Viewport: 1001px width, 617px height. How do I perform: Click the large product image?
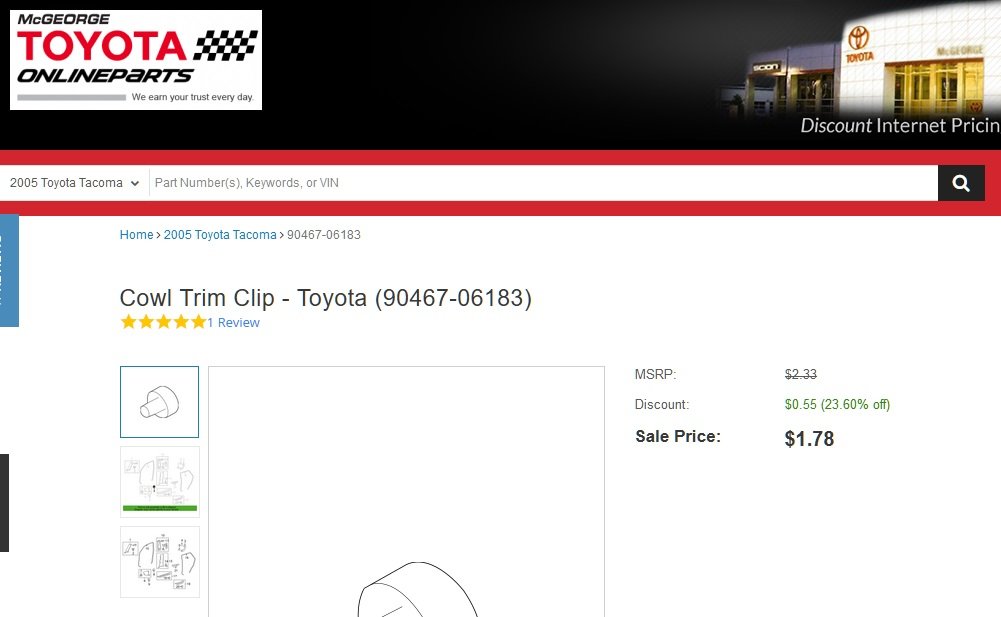[x=407, y=492]
